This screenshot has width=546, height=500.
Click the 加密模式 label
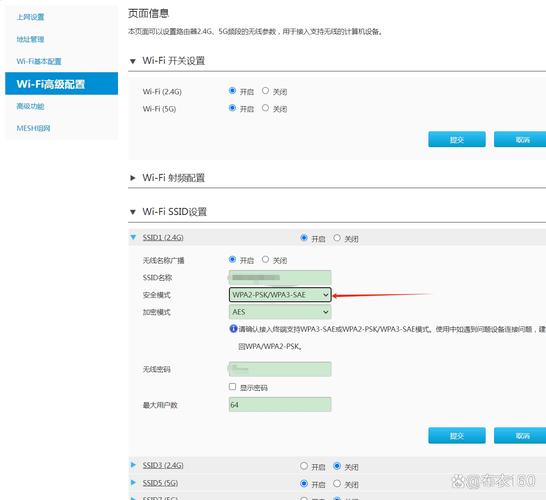pos(157,312)
